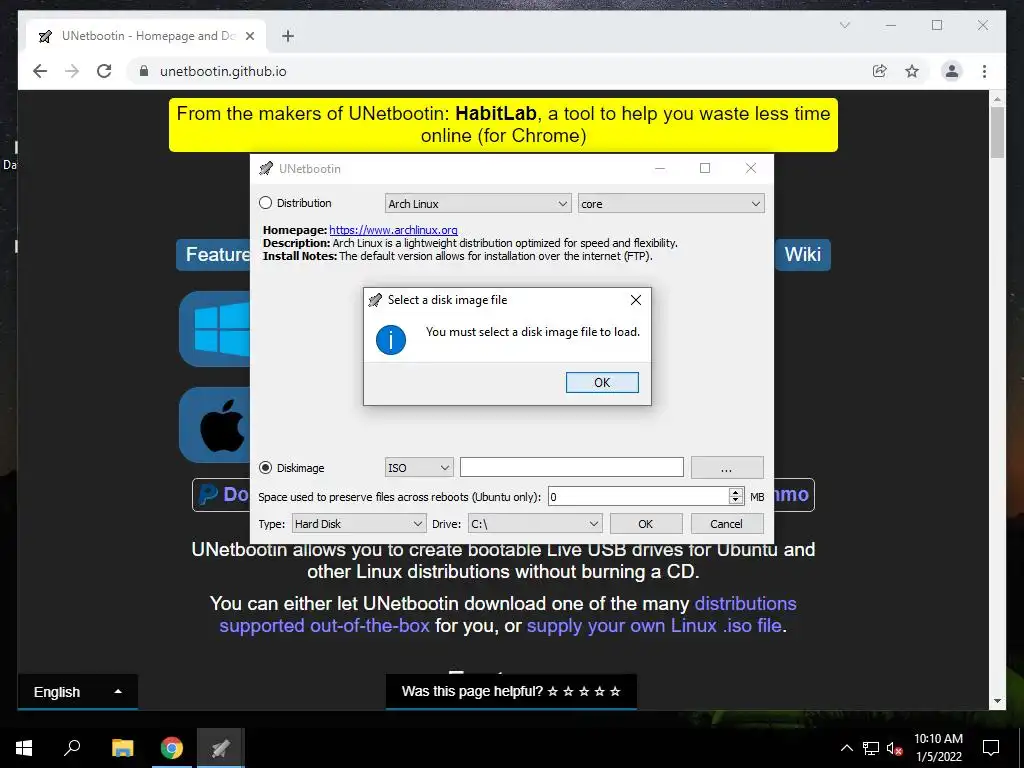Go forward in Chrome

(x=72, y=71)
